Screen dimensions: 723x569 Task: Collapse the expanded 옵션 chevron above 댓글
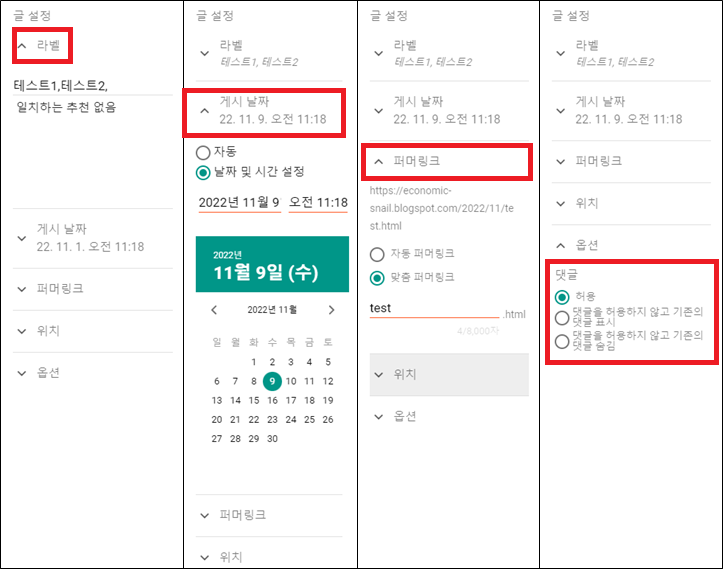pyautogui.click(x=561, y=245)
